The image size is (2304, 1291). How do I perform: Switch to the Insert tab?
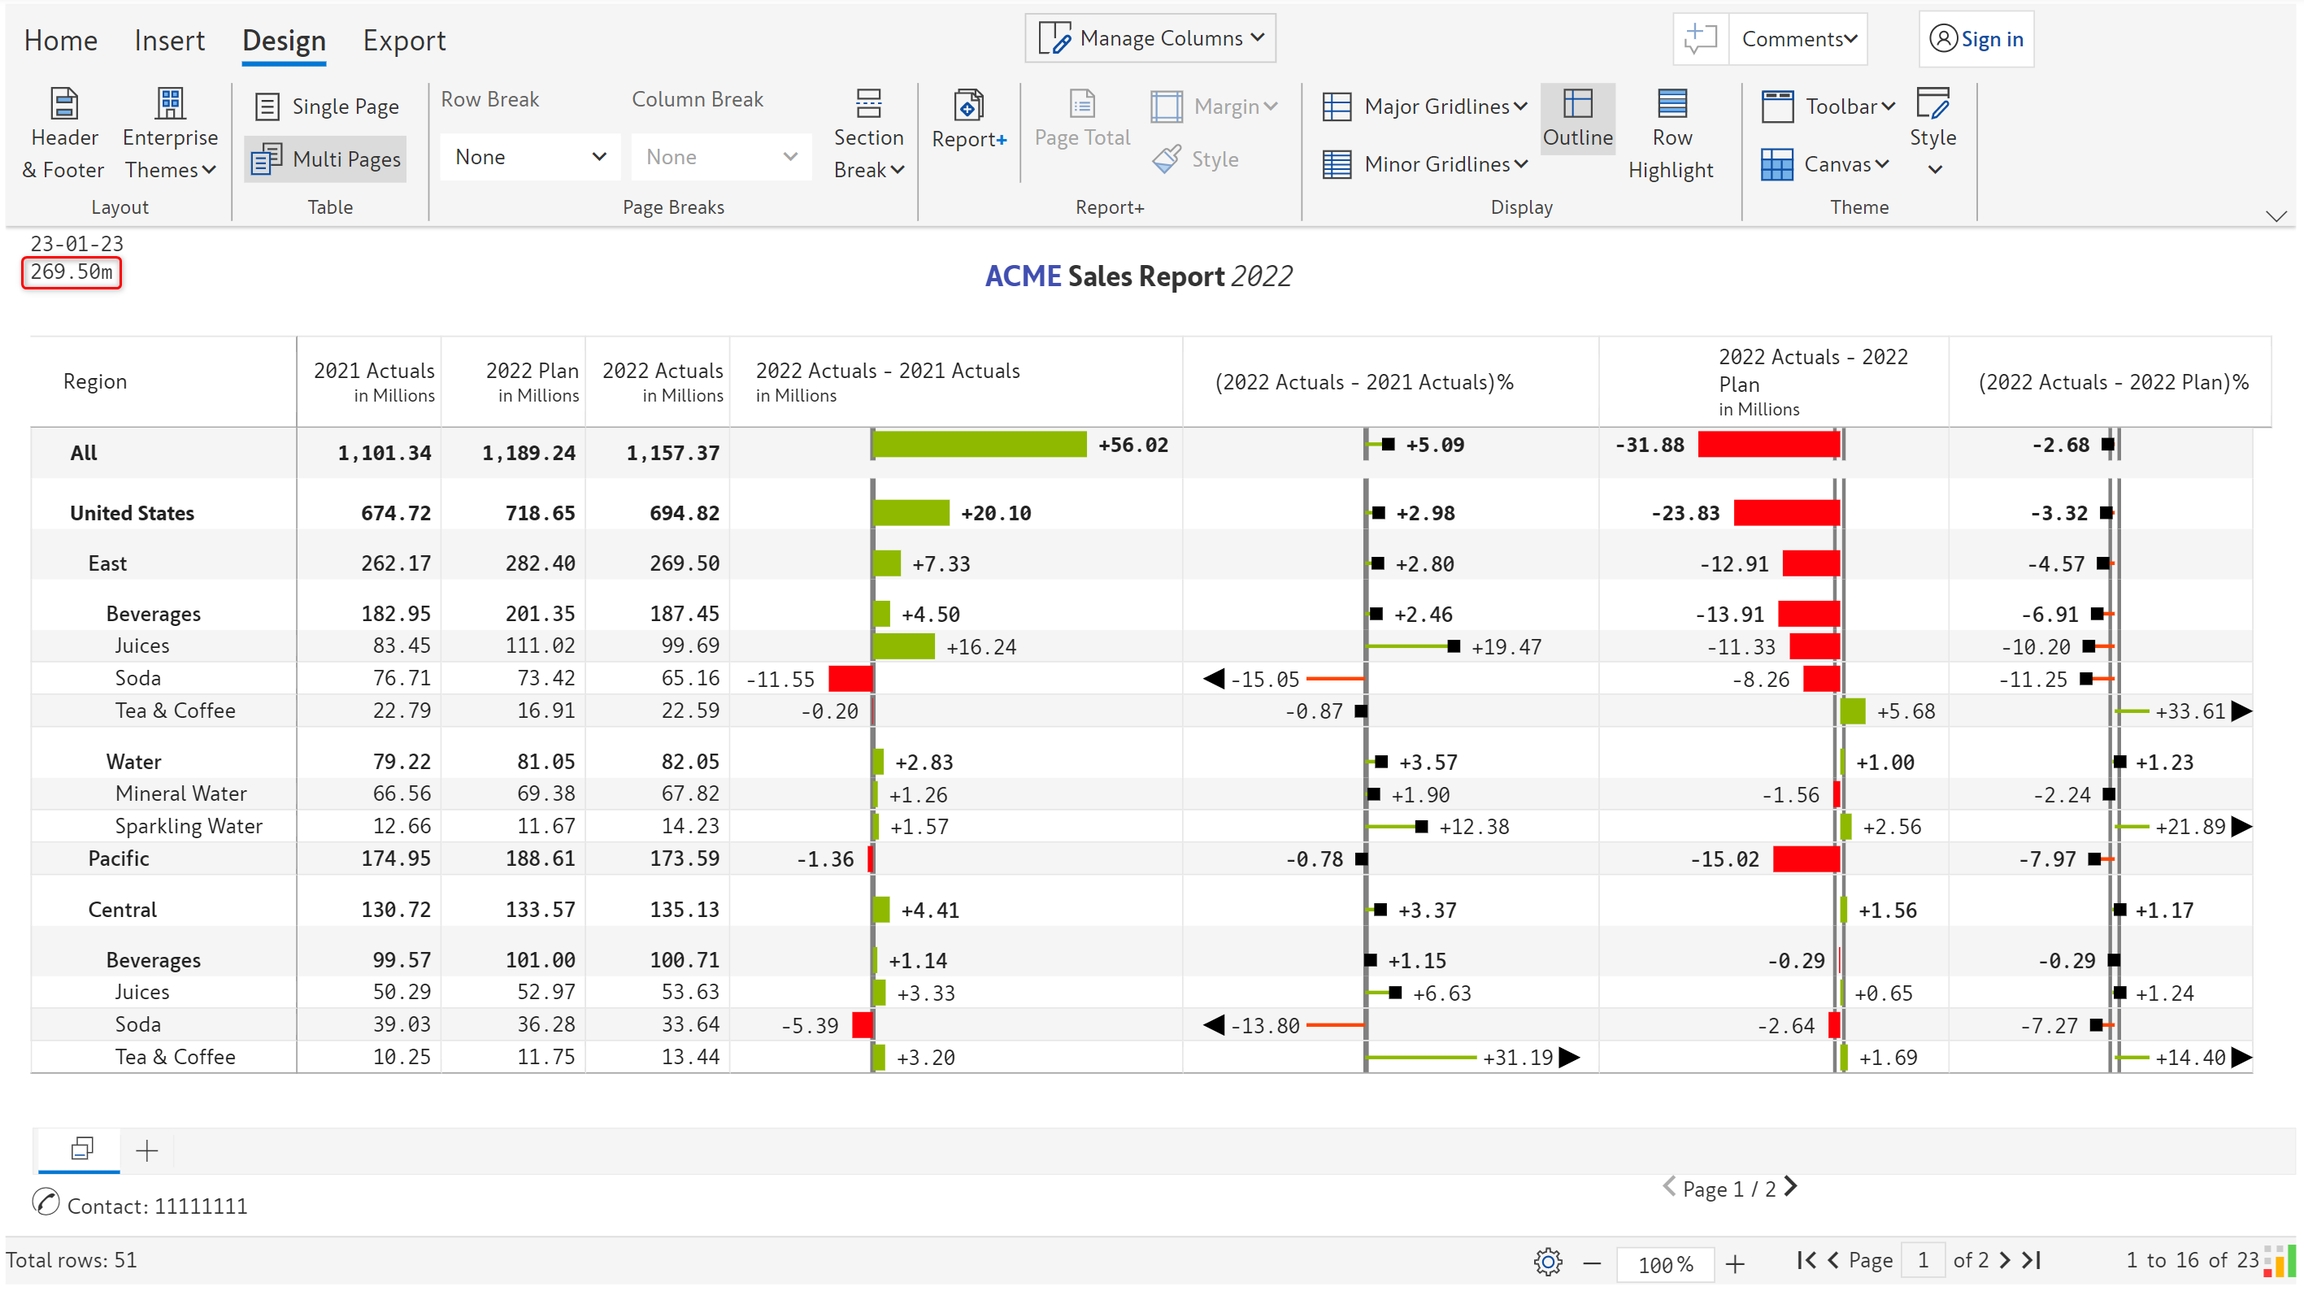(169, 41)
